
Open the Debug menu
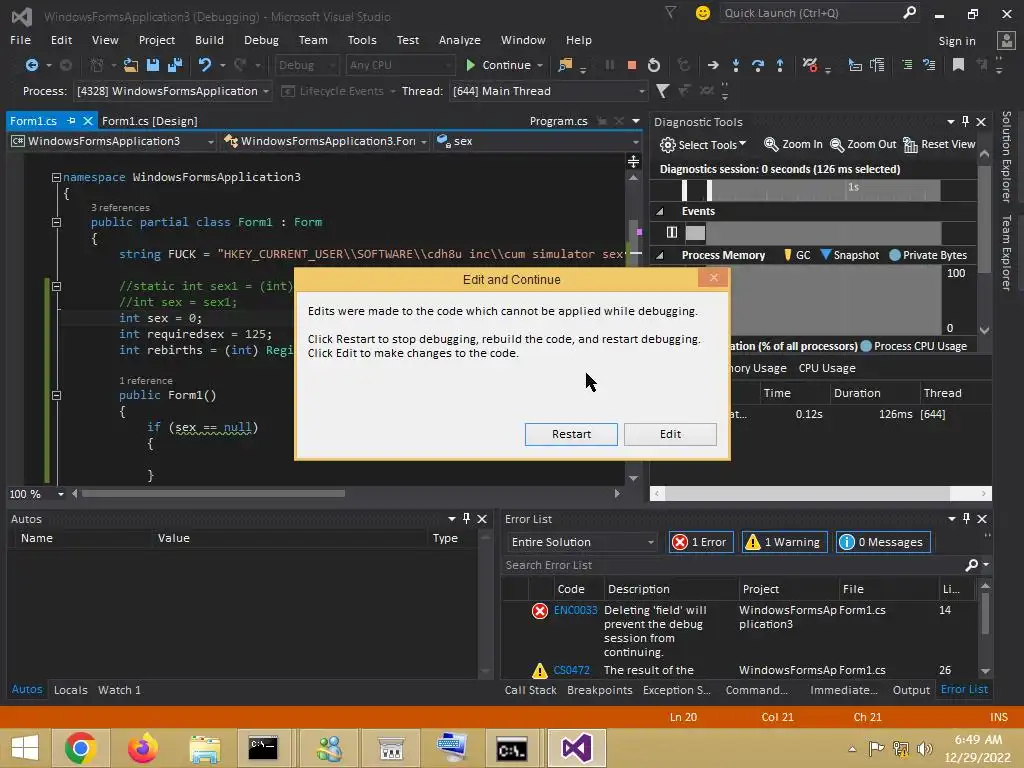pos(261,40)
